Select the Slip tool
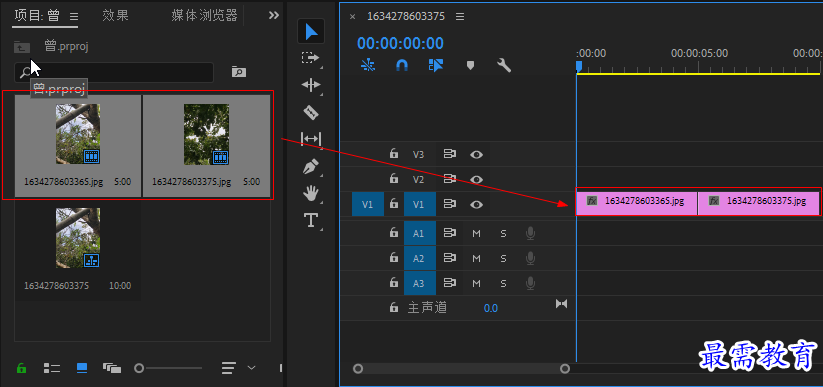Screen dimensions: 823x387 point(311,139)
